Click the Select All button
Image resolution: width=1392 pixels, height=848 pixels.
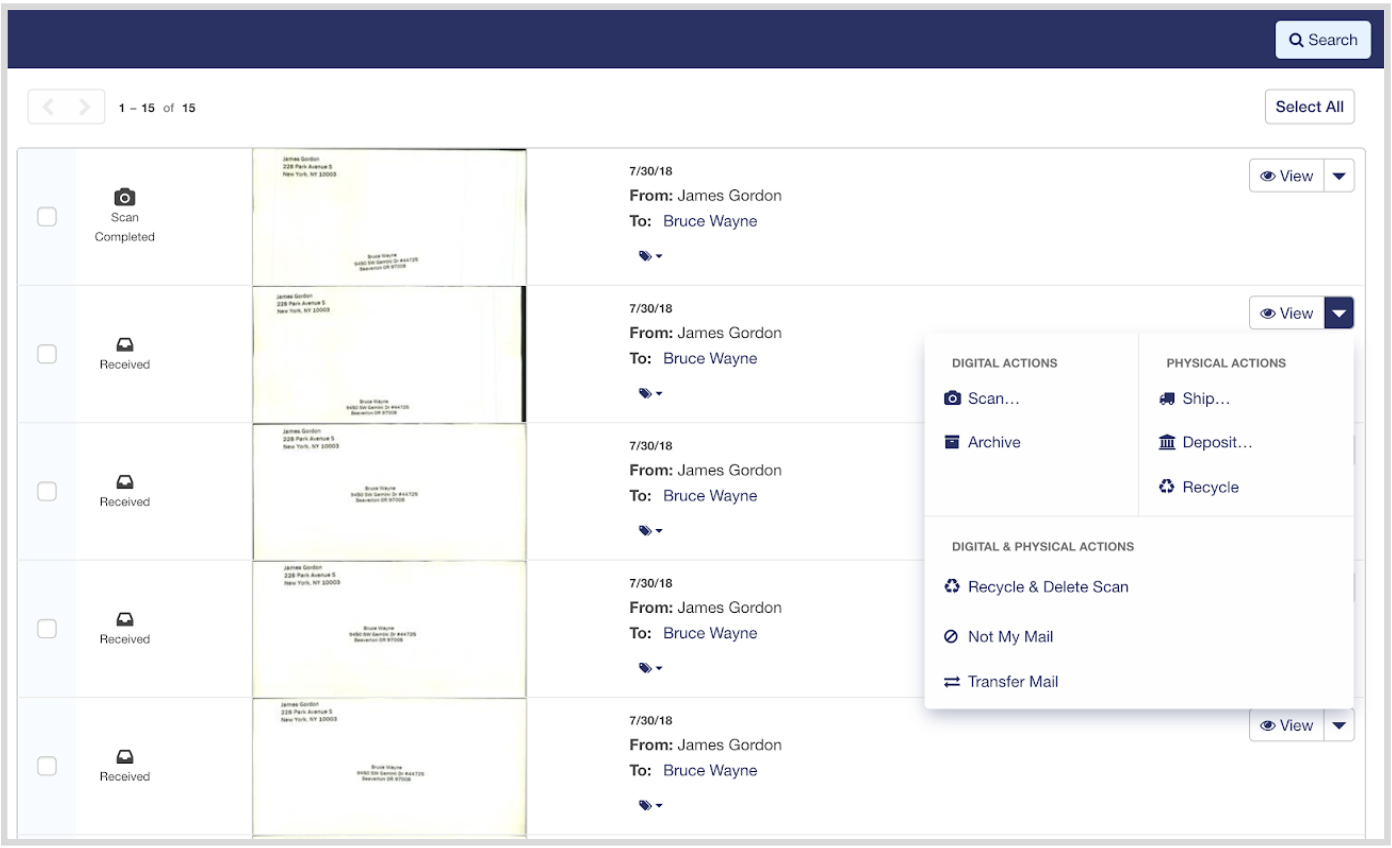pyautogui.click(x=1309, y=107)
